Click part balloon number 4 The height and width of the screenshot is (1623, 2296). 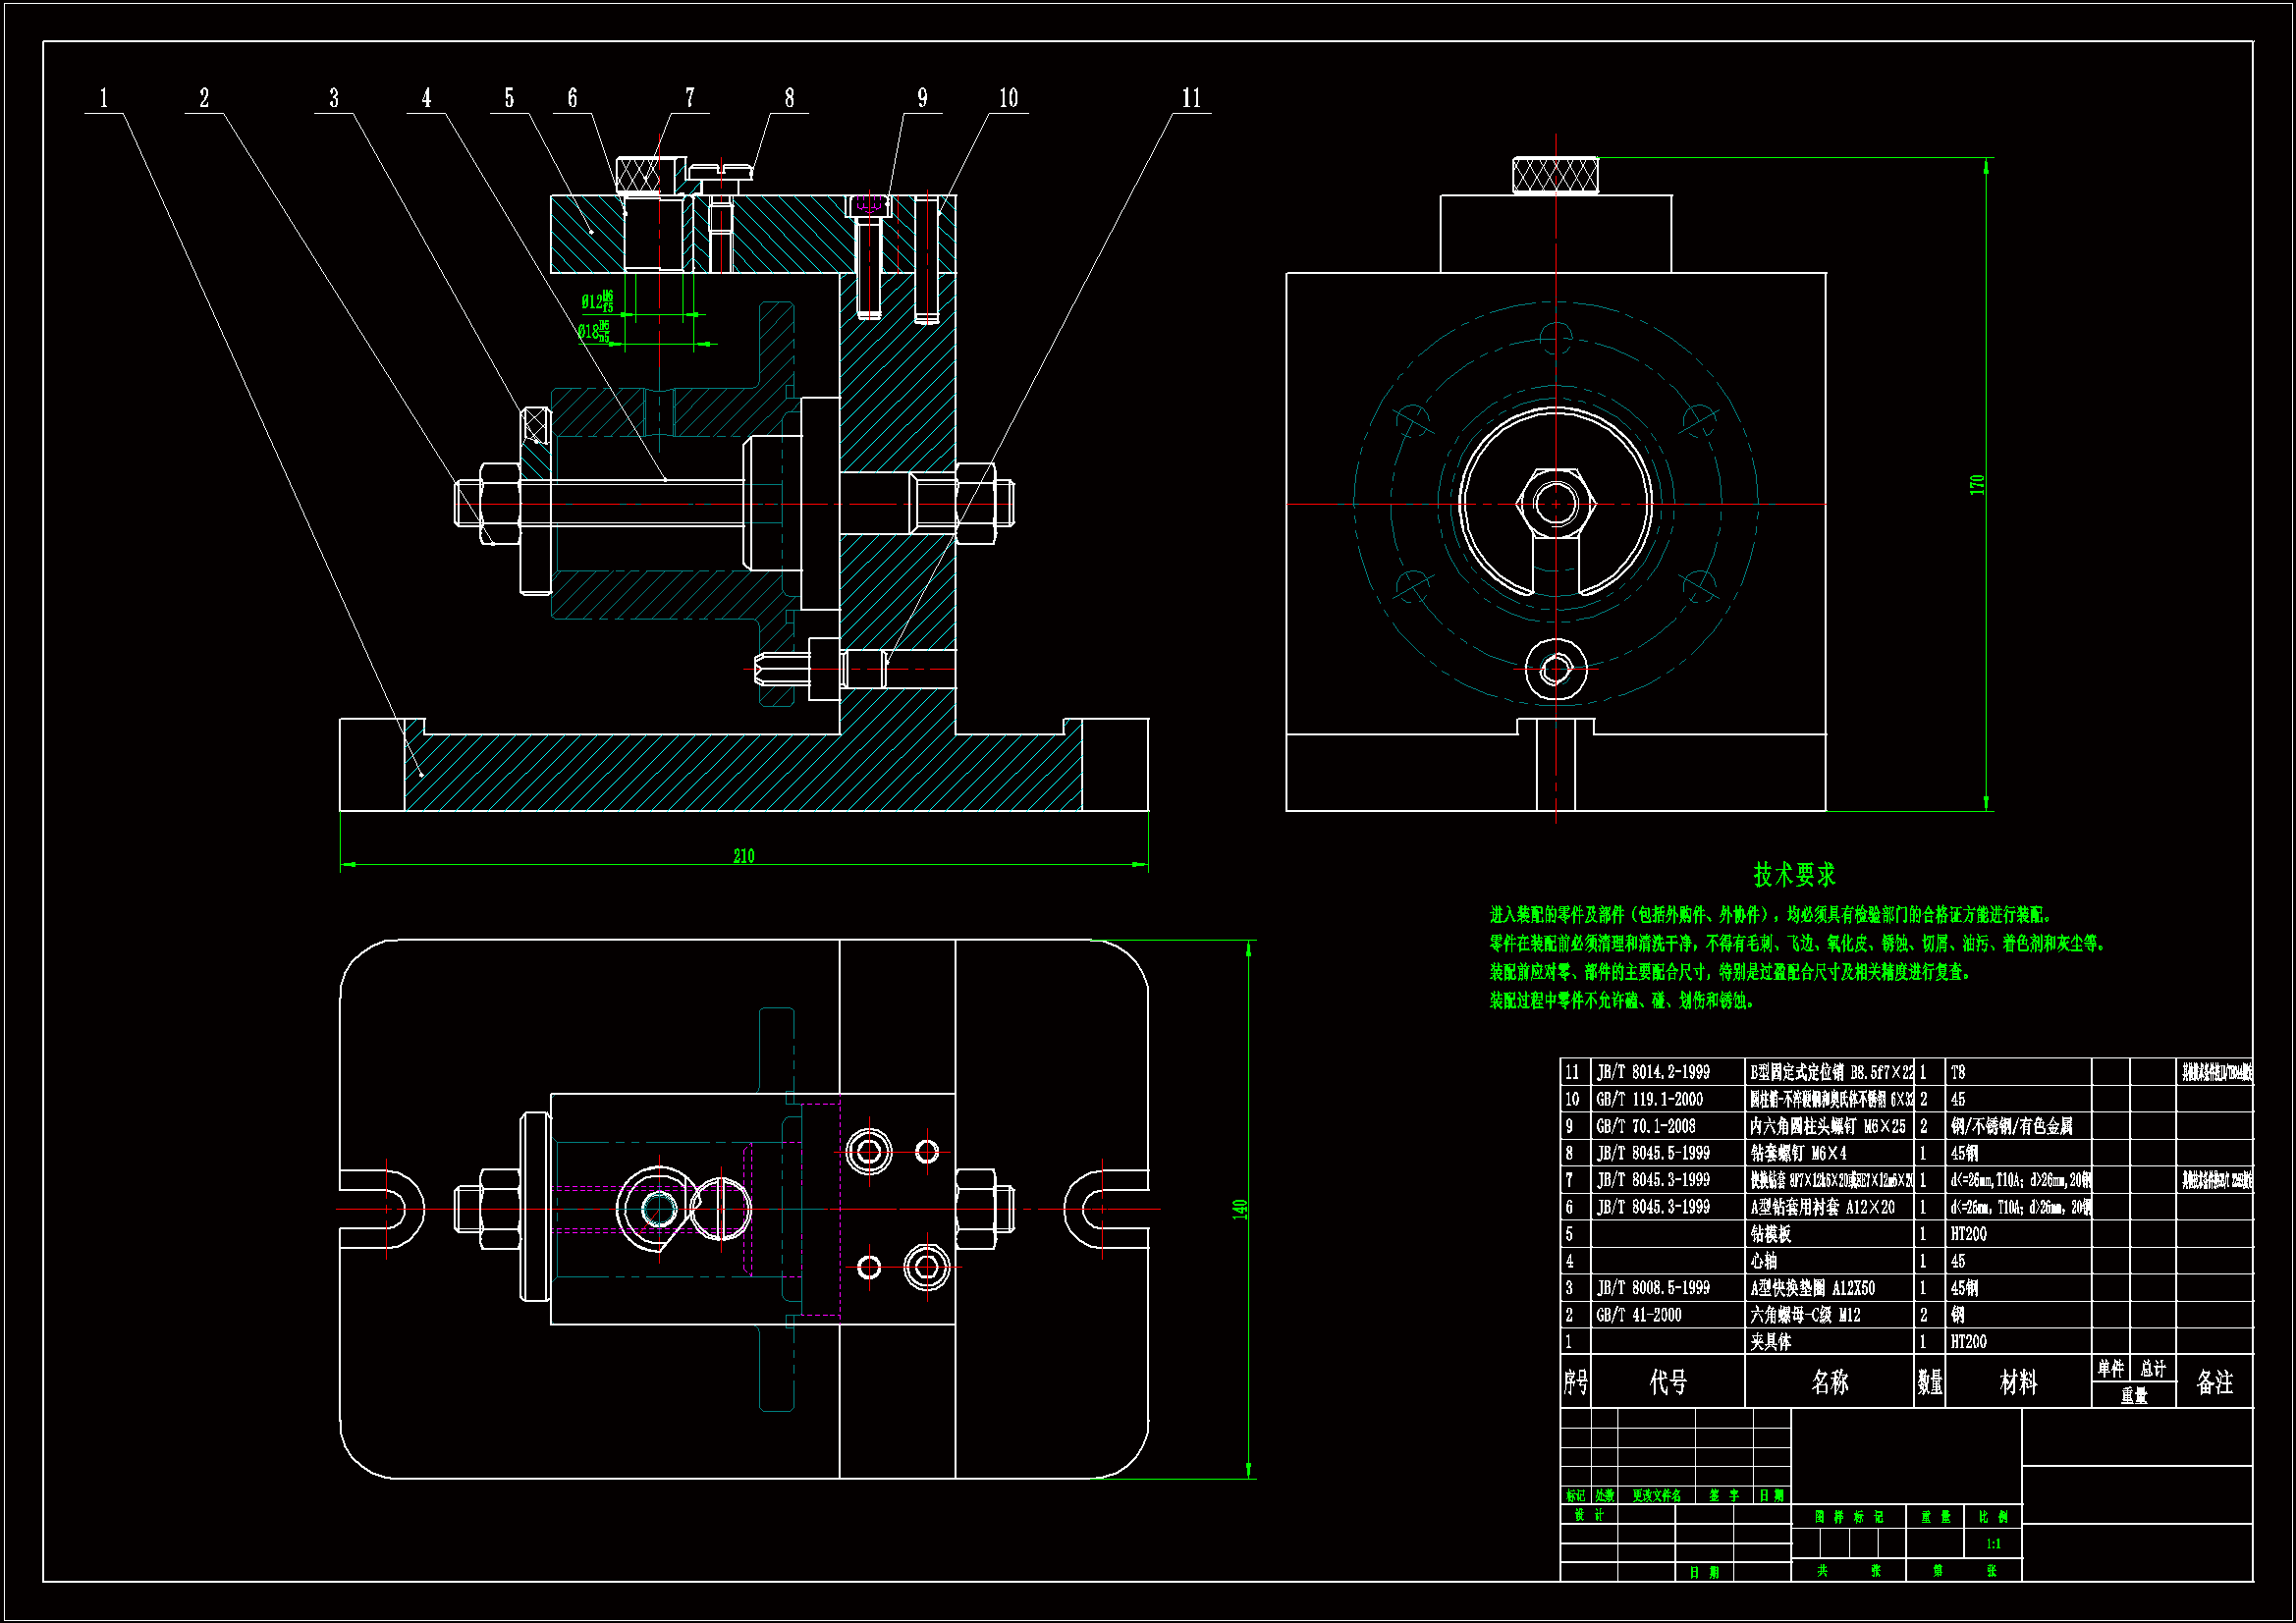(x=426, y=98)
